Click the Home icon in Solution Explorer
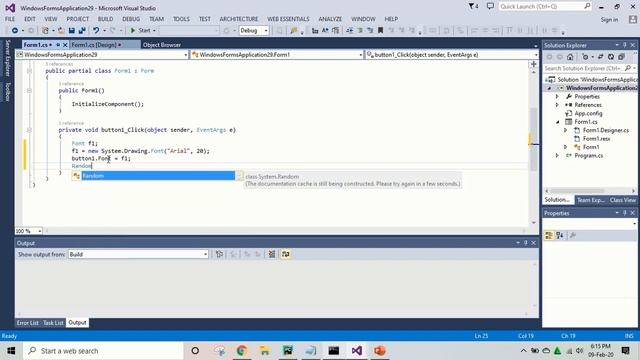 coord(570,57)
